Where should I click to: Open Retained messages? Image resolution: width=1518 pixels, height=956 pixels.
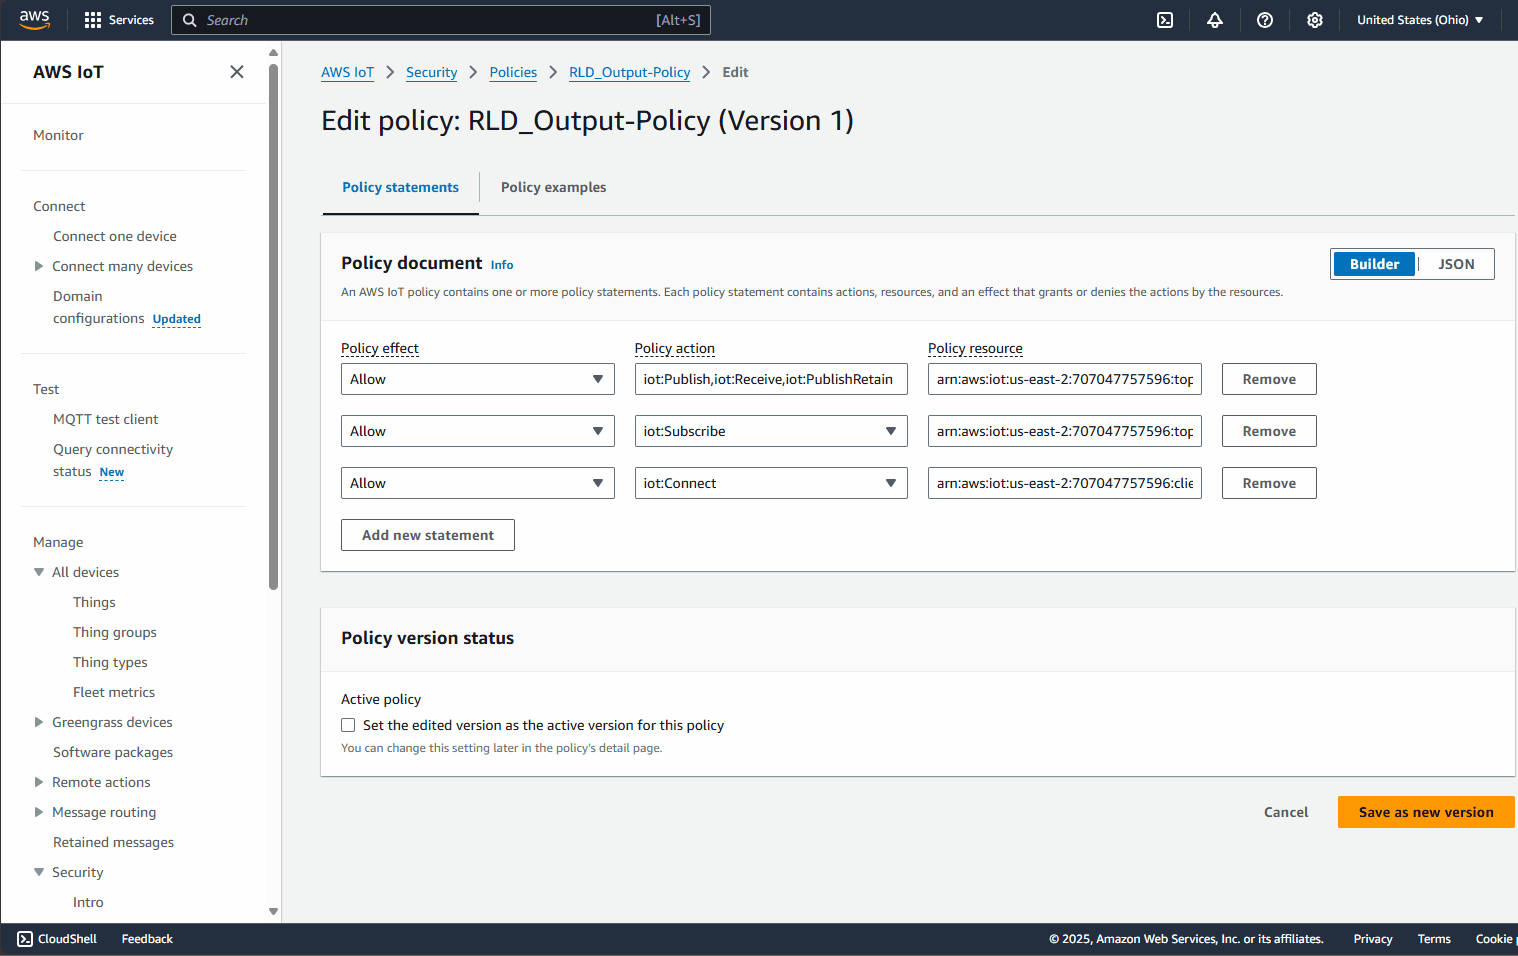113,842
